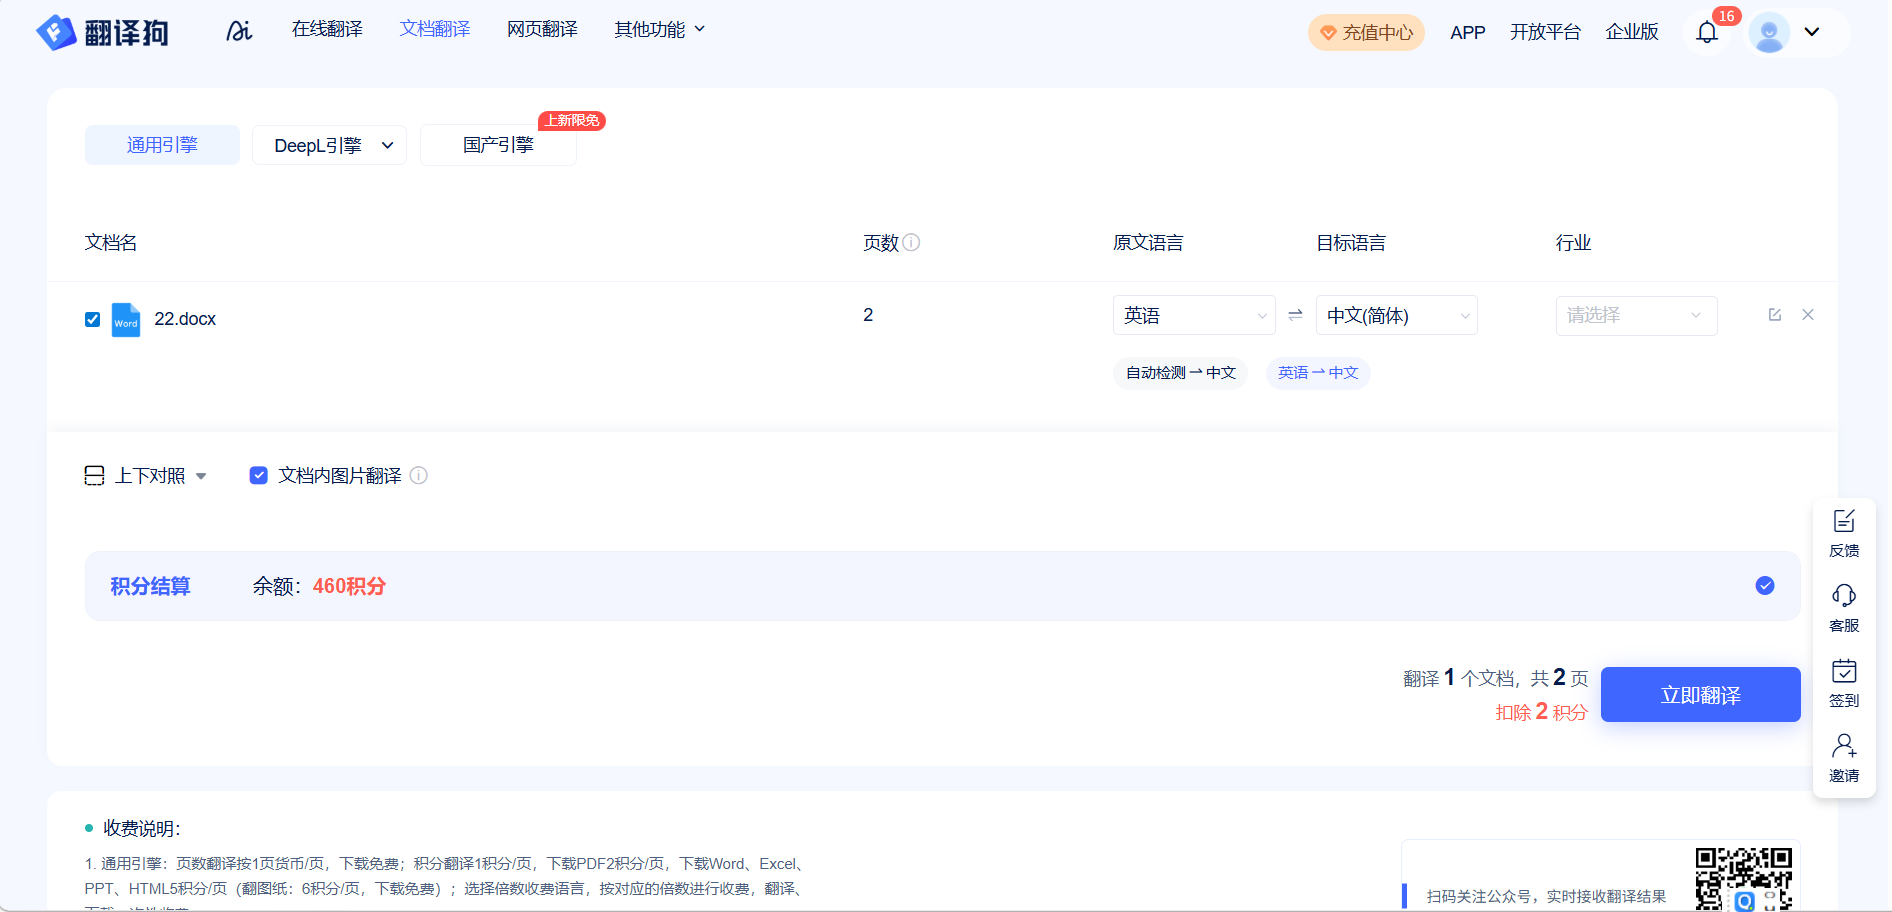
Task: Open notifications bell with 16 badge
Action: pos(1707,32)
